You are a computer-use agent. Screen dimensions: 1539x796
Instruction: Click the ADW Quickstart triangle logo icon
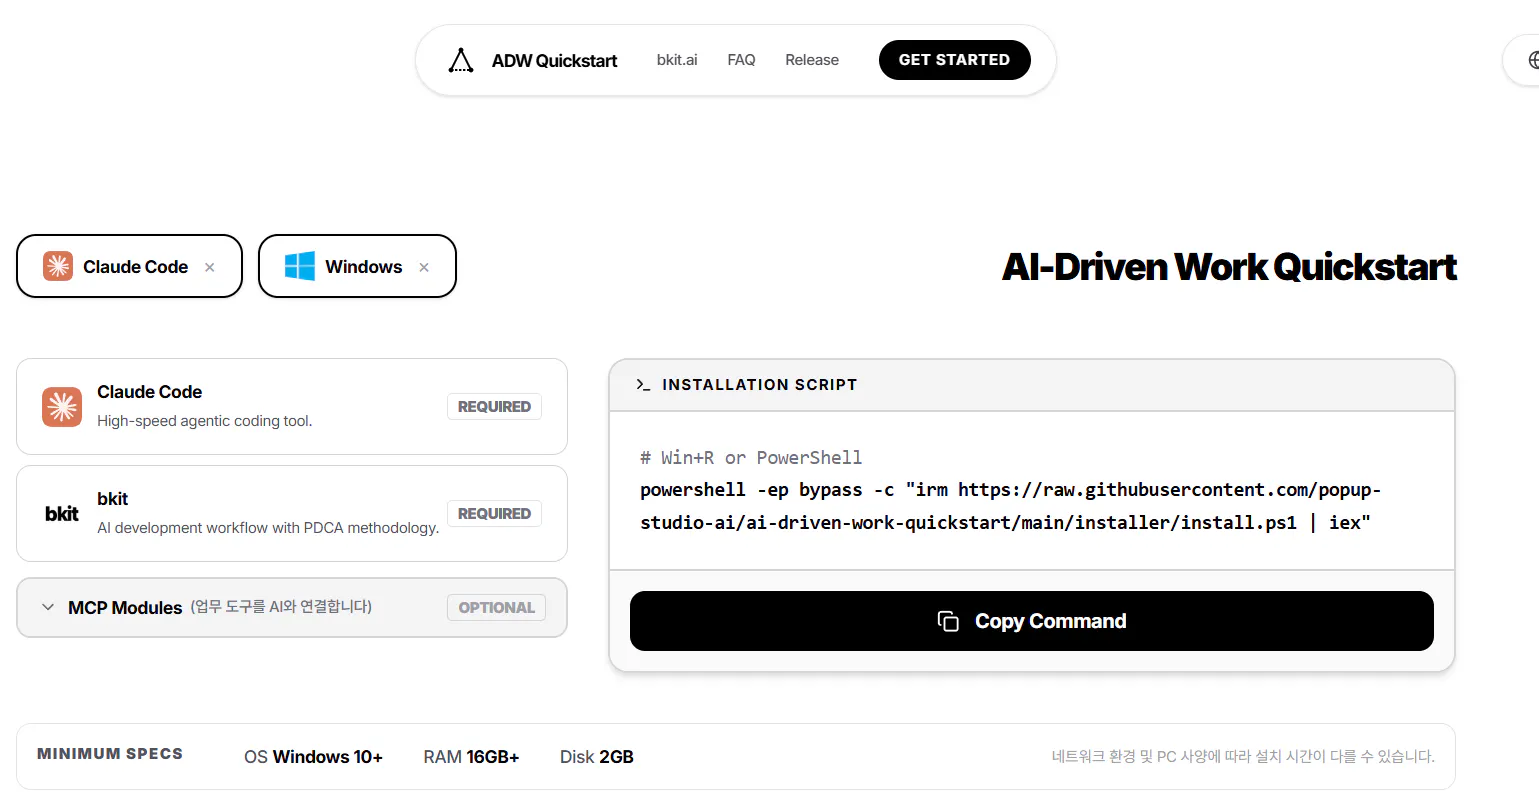(x=460, y=60)
